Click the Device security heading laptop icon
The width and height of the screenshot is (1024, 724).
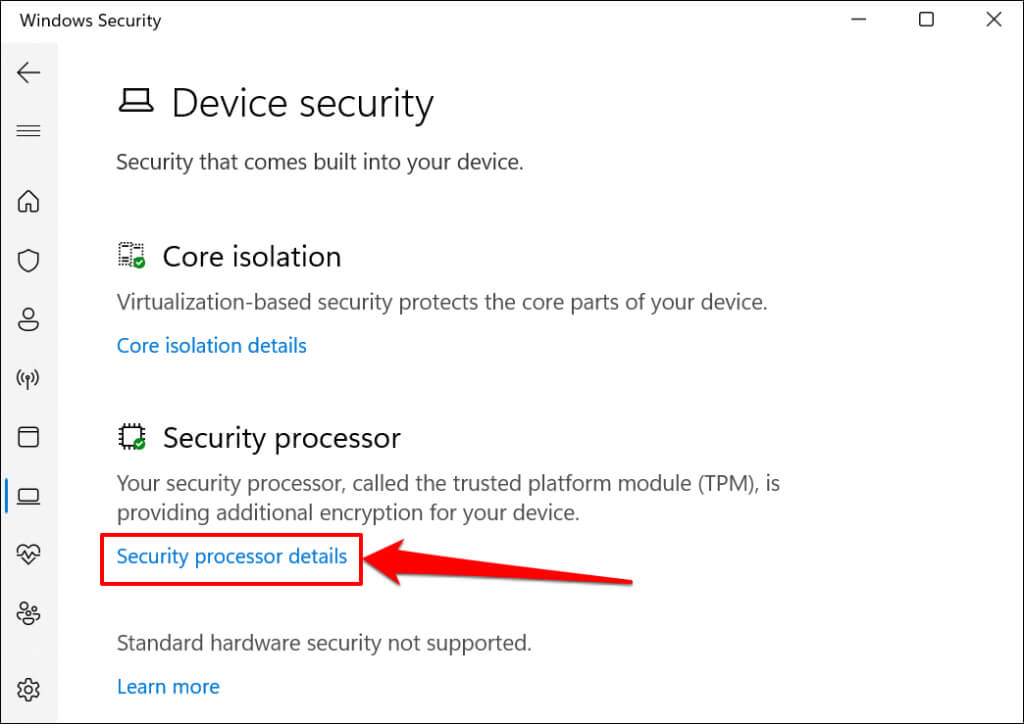pos(136,101)
